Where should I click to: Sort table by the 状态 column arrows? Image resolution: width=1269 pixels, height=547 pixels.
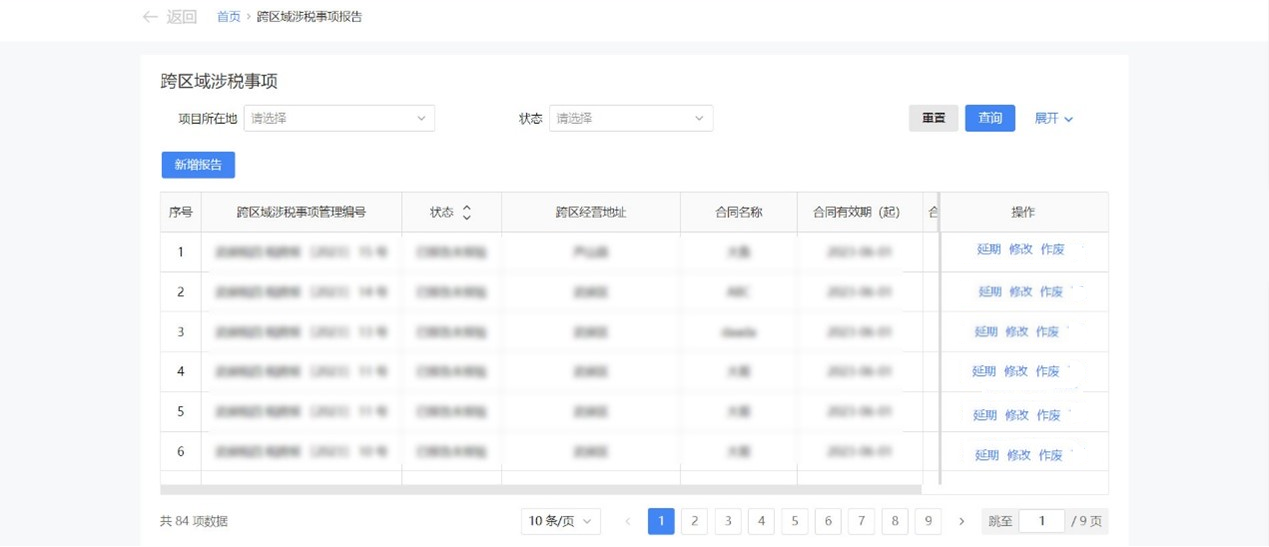tap(466, 212)
